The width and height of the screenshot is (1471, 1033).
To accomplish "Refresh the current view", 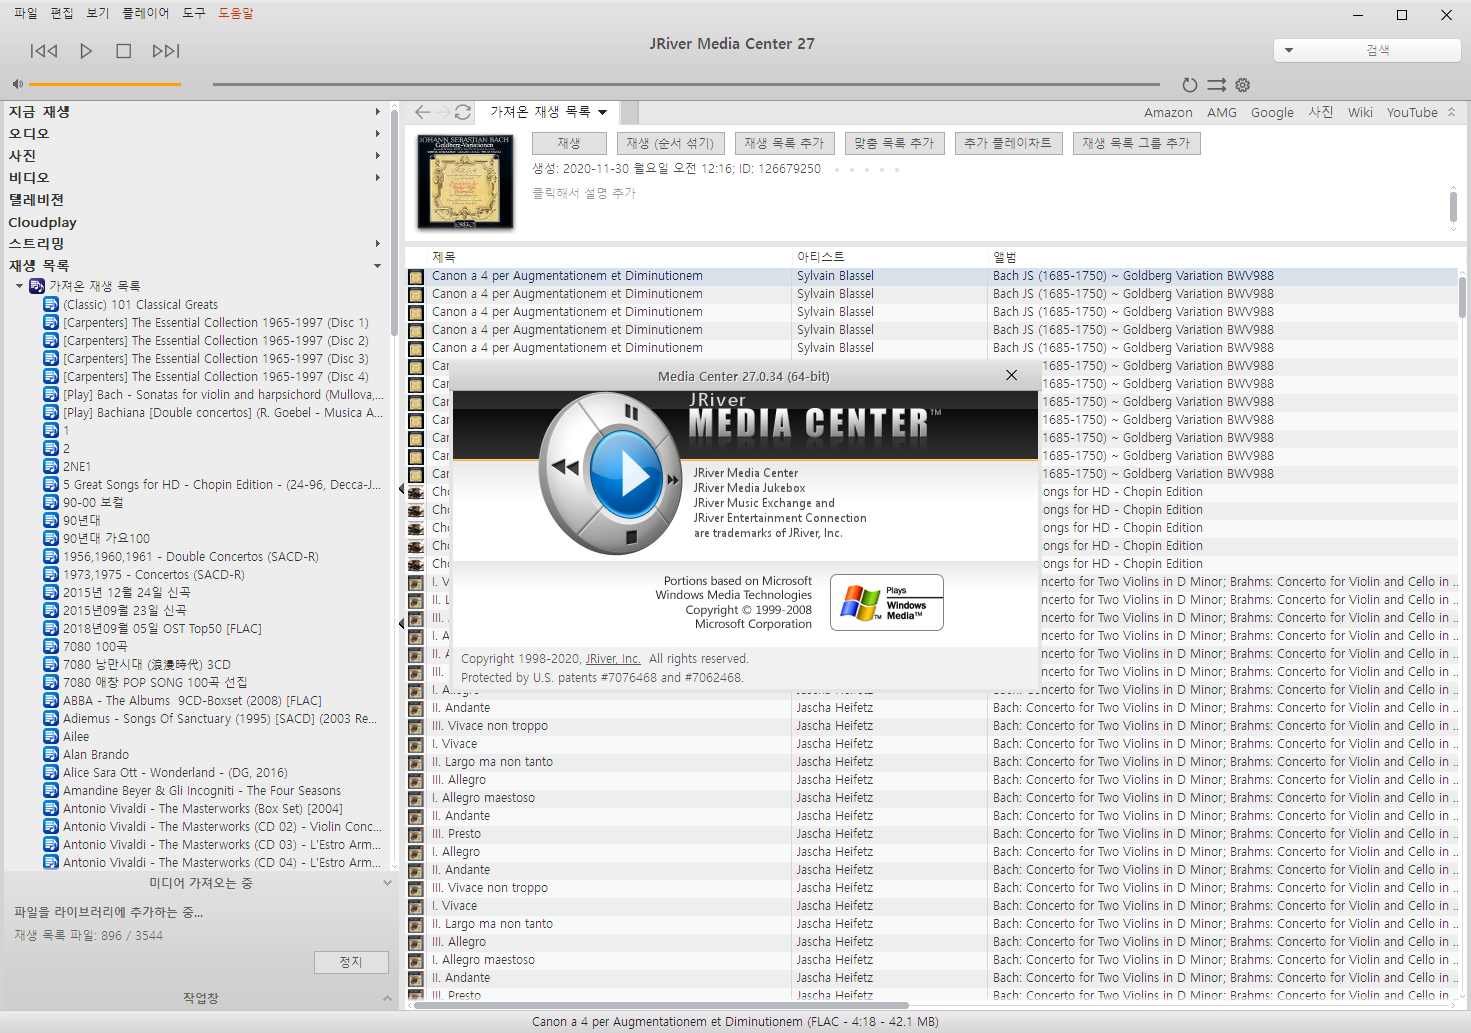I will [x=463, y=112].
